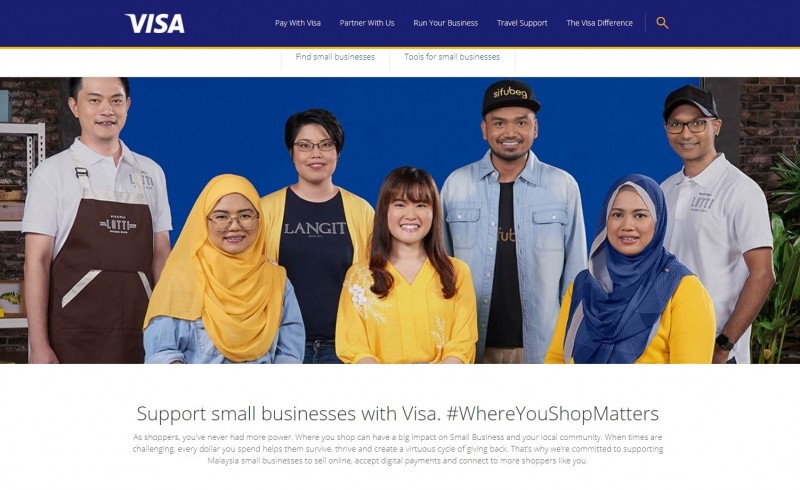Go to Find small businesses tab

coord(335,57)
